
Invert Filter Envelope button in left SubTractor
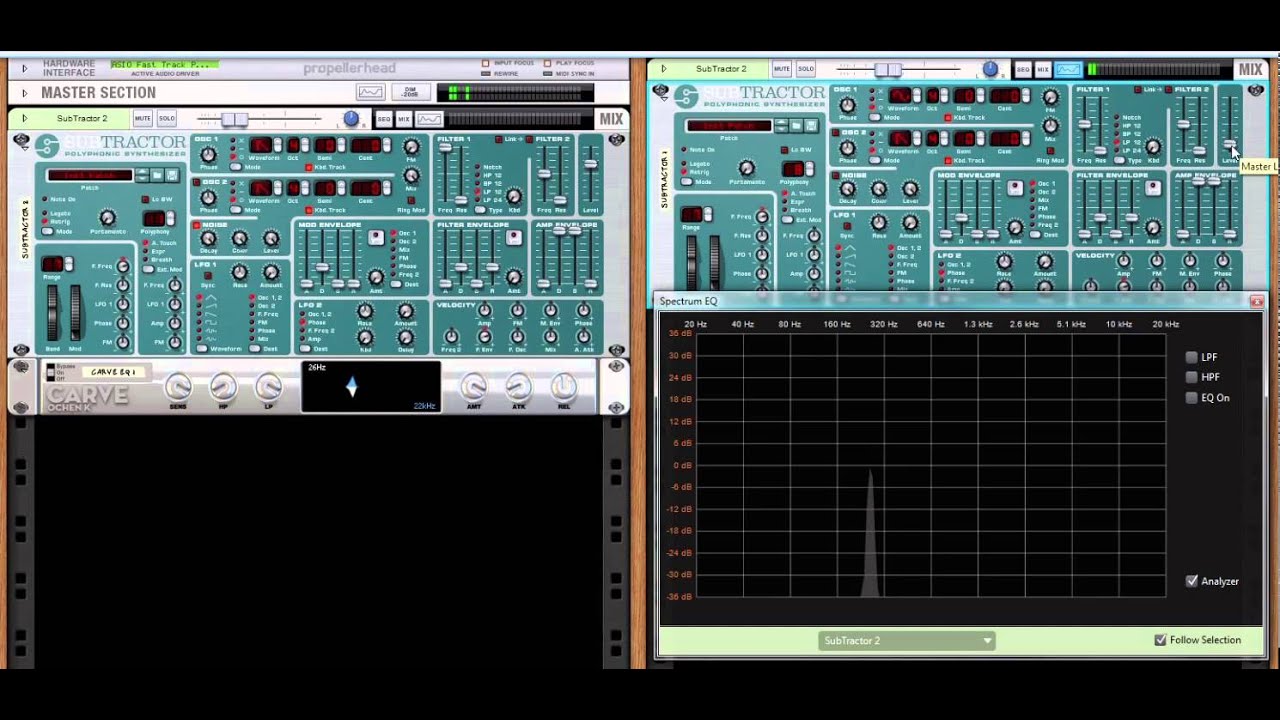[514, 238]
